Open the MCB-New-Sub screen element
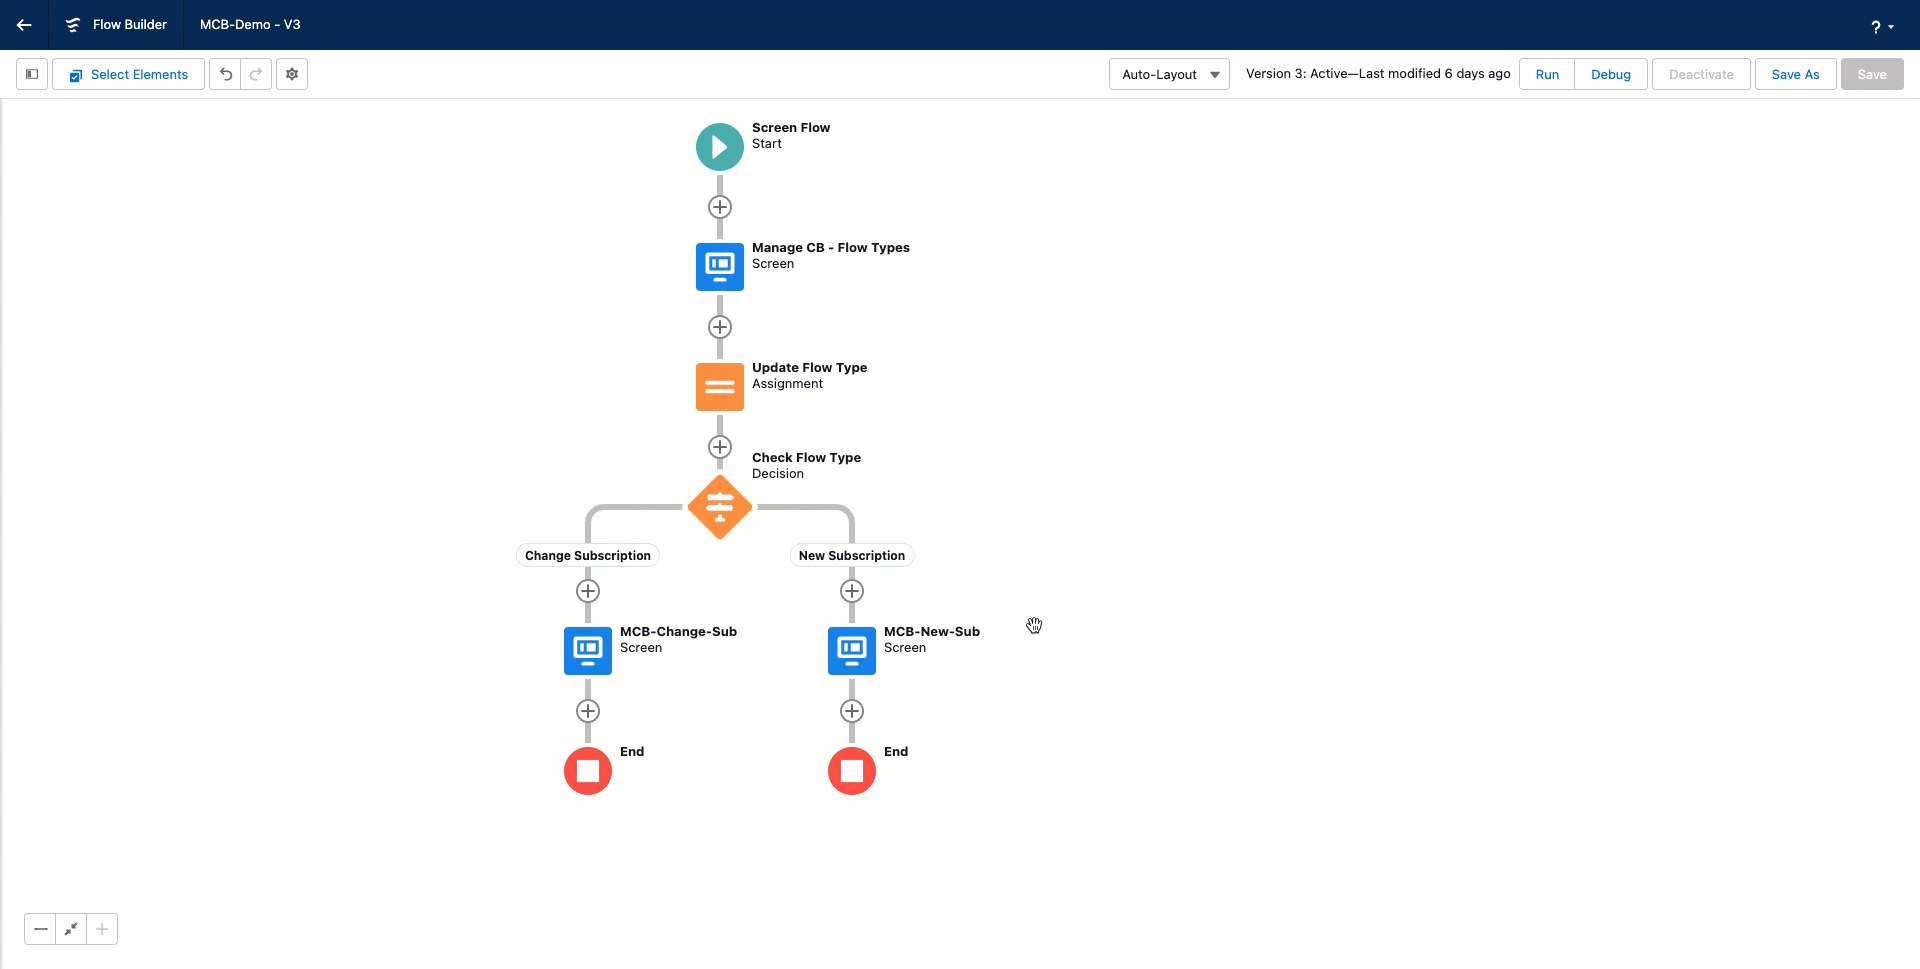The image size is (1920, 969). point(852,651)
